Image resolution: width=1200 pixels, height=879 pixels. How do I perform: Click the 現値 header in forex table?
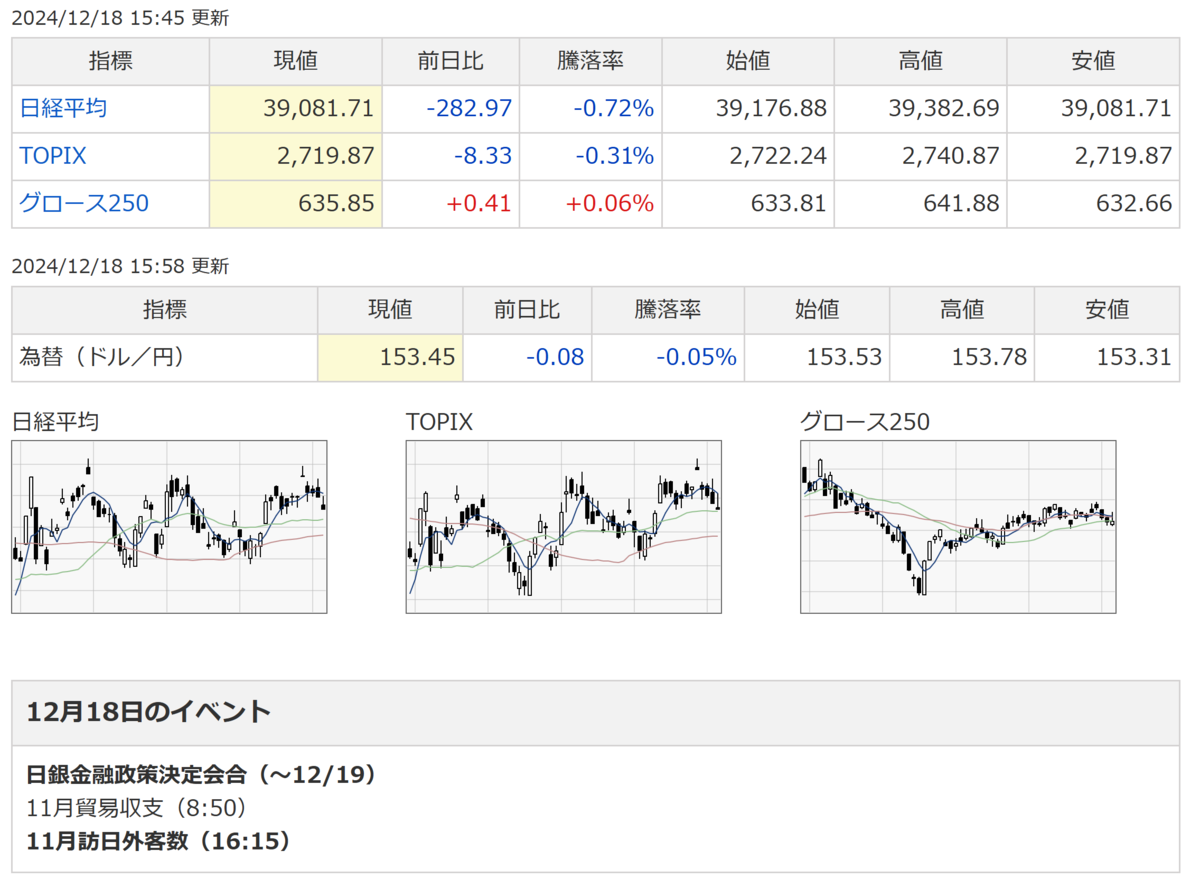point(390,310)
